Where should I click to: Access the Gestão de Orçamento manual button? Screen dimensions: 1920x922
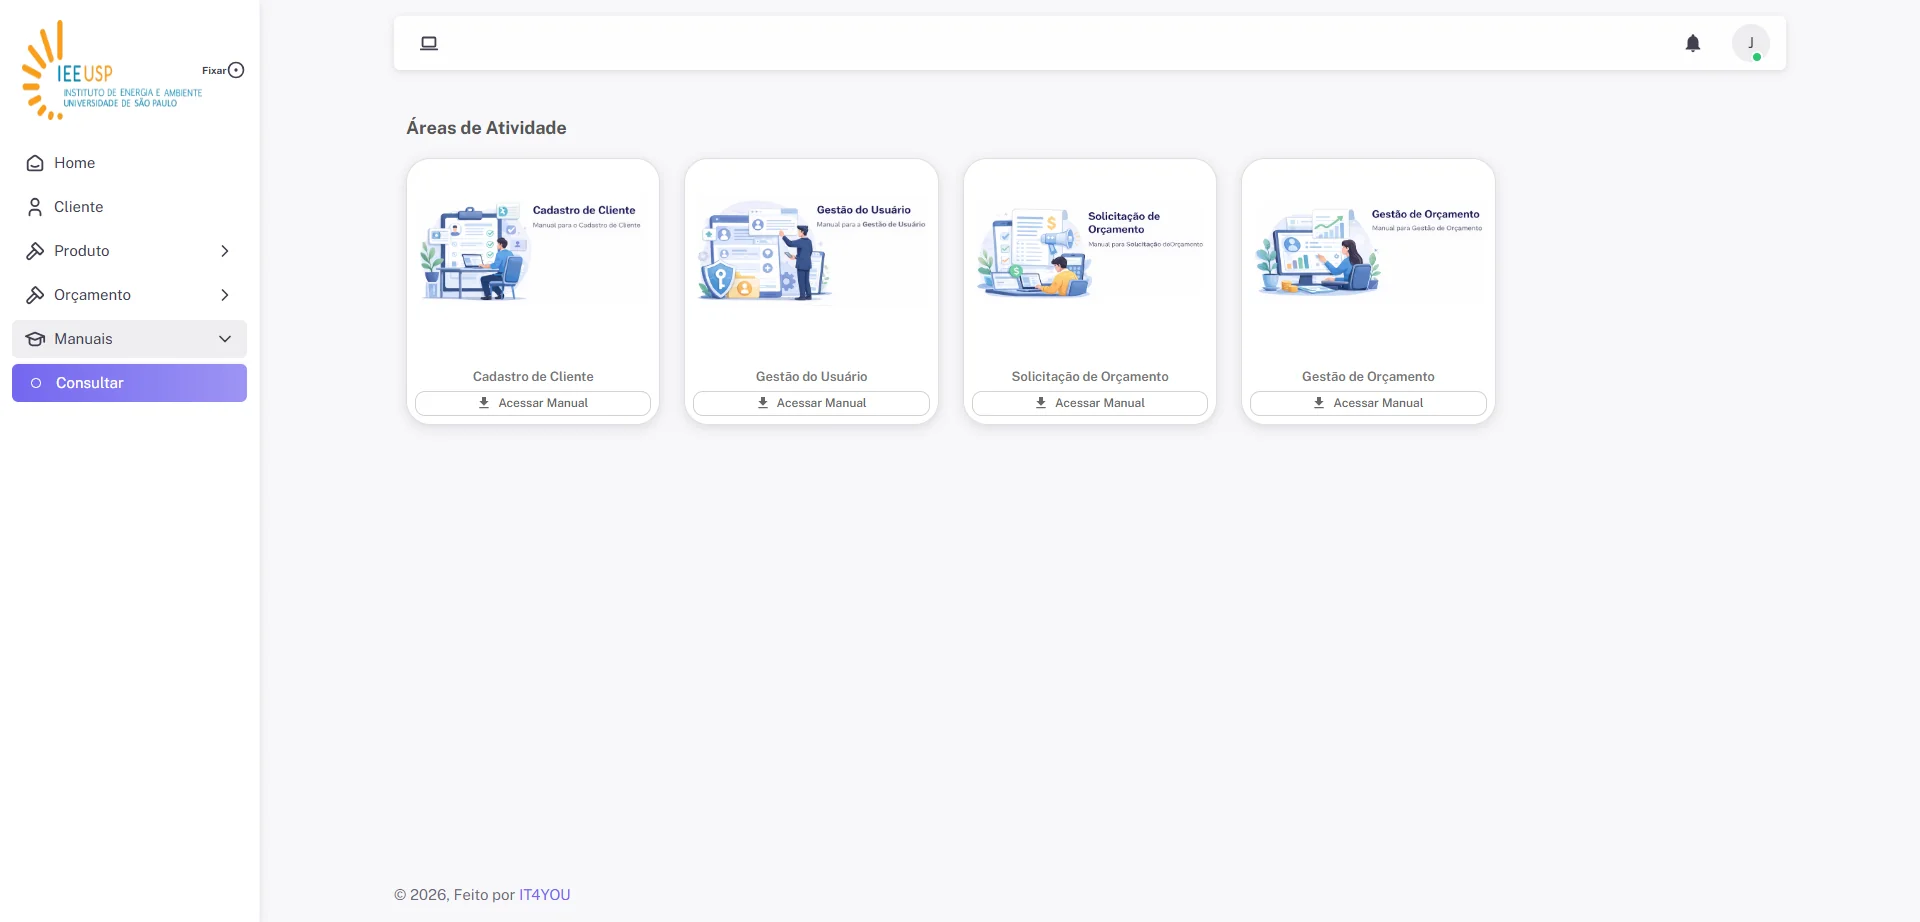1368,403
